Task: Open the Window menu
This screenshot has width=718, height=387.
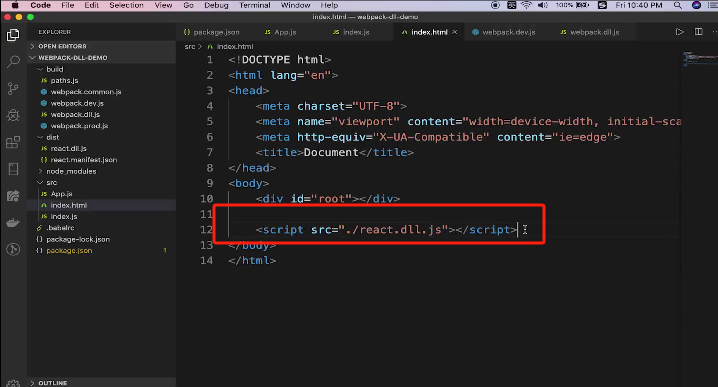Action: click(295, 5)
